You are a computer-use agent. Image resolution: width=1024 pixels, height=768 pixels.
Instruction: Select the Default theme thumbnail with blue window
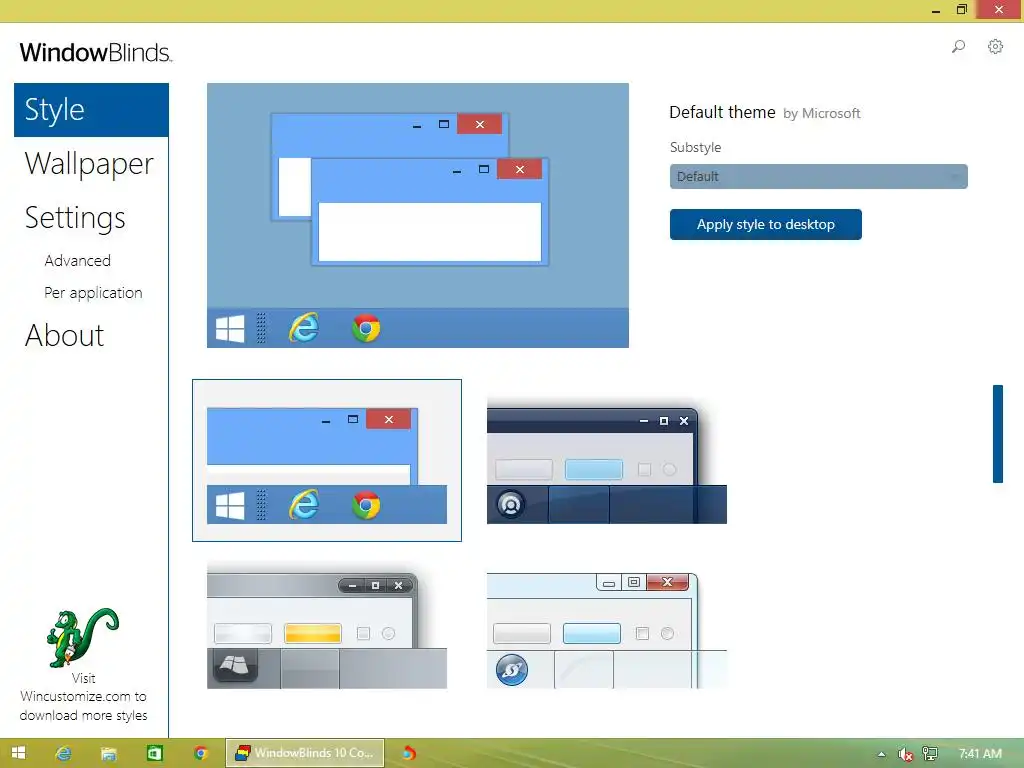(x=327, y=460)
